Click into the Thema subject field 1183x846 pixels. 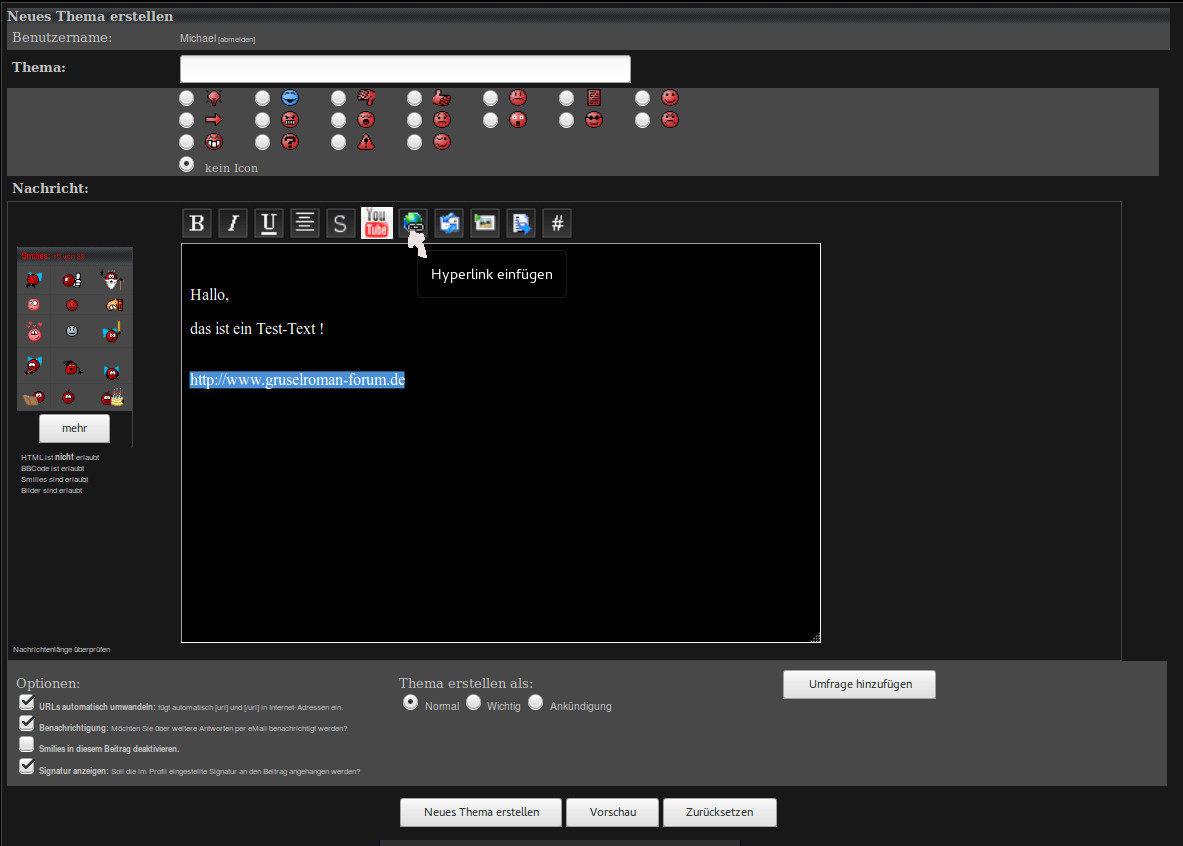(x=405, y=69)
